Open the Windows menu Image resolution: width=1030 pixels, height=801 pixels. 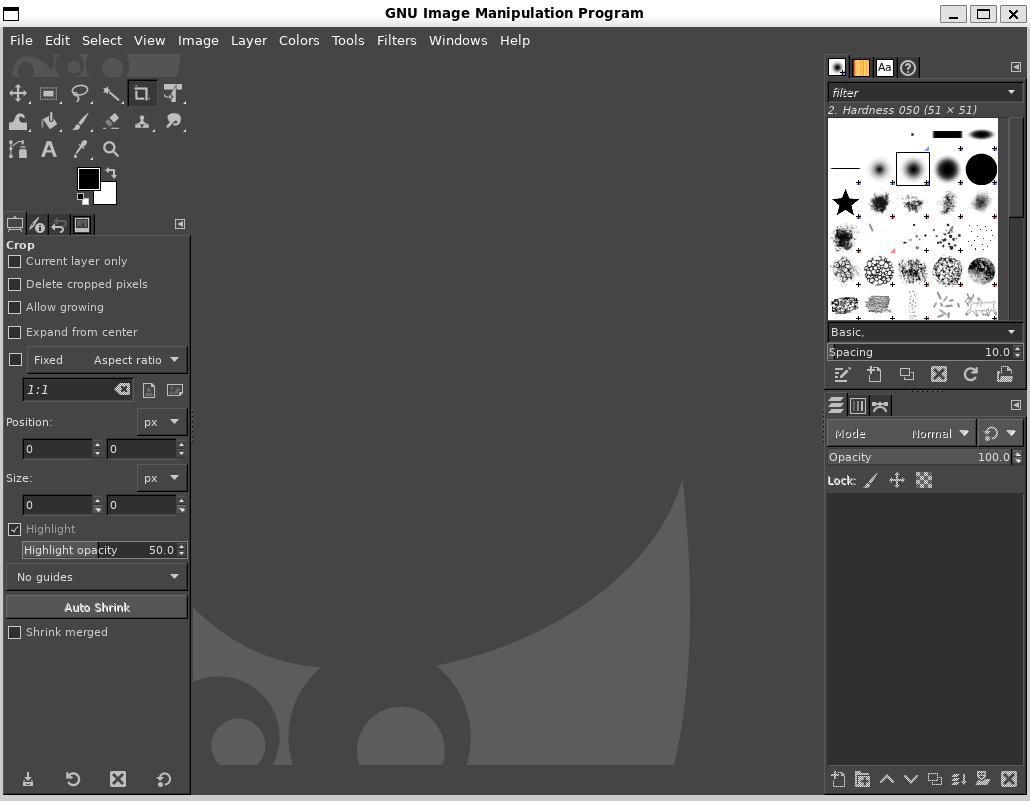[x=458, y=41]
